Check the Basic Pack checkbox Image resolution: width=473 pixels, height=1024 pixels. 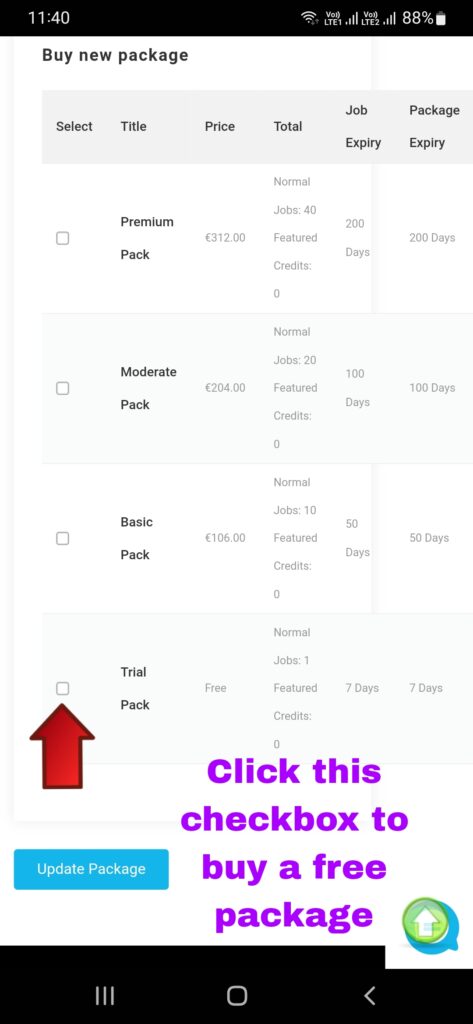pos(62,539)
